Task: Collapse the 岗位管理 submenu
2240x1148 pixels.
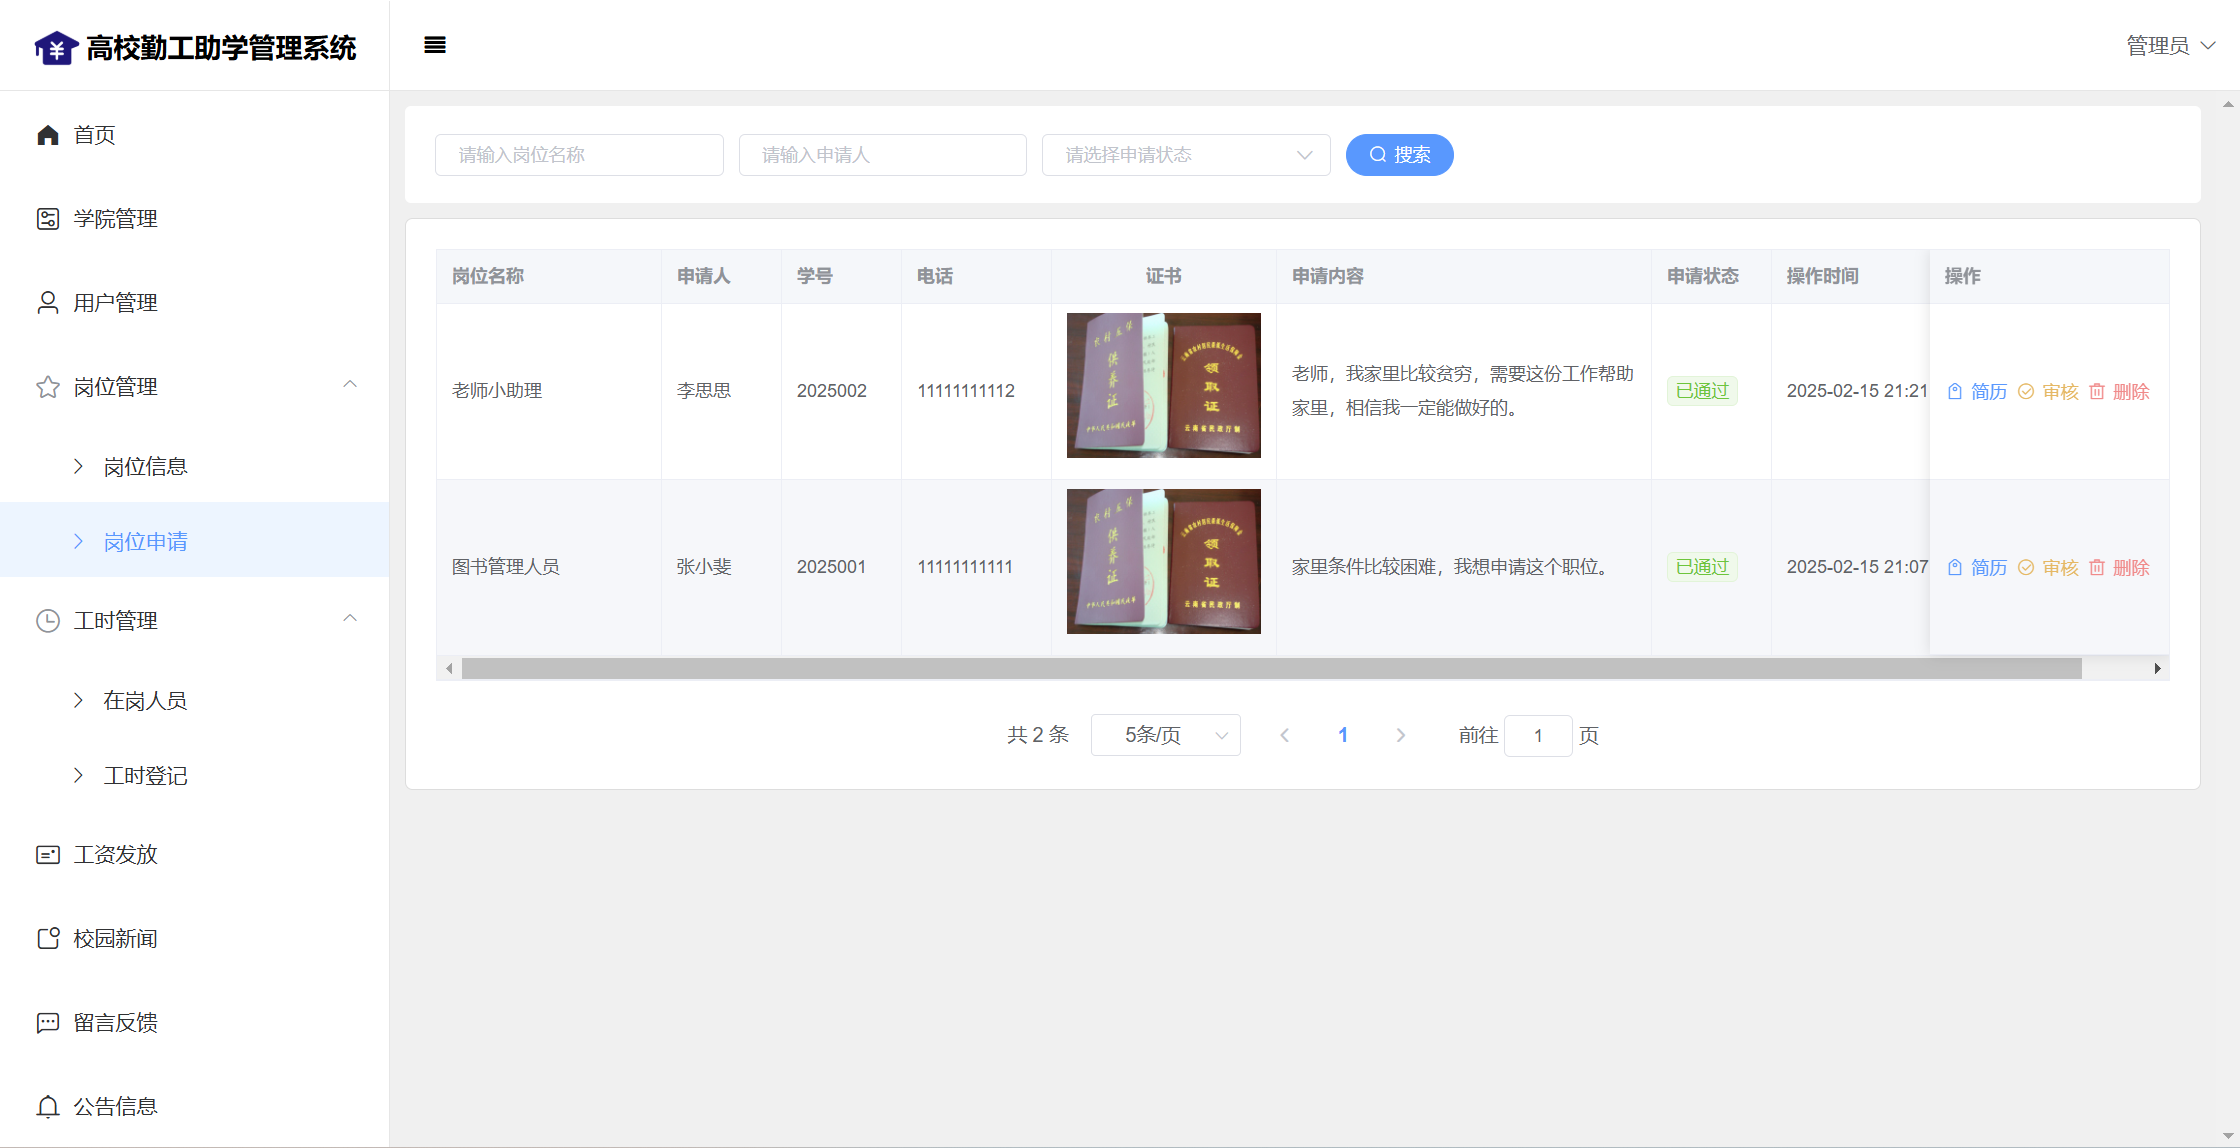Action: [x=350, y=386]
